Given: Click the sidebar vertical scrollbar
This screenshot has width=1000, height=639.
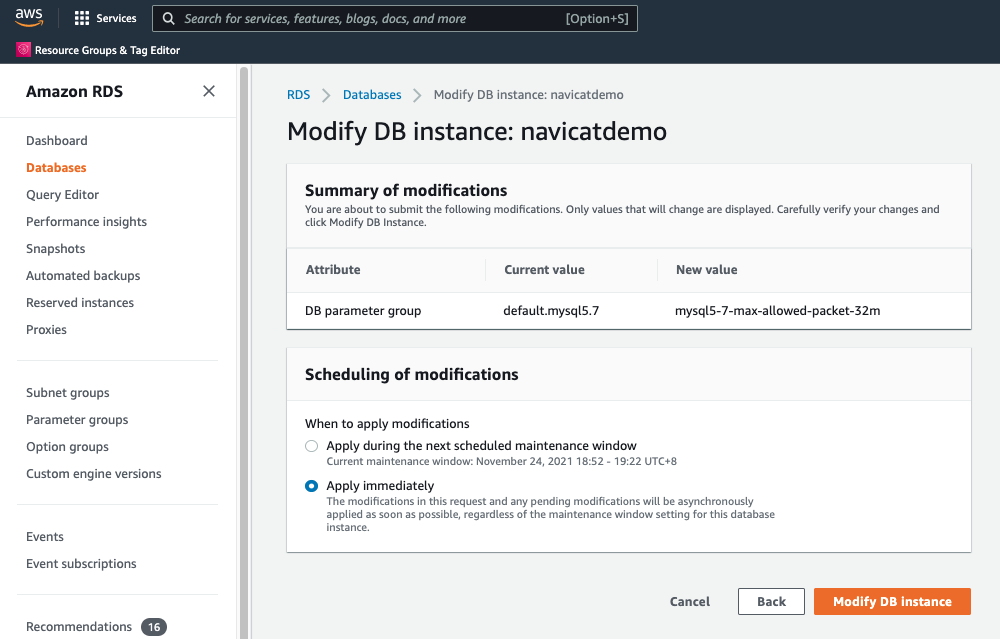Looking at the screenshot, I should (244, 352).
